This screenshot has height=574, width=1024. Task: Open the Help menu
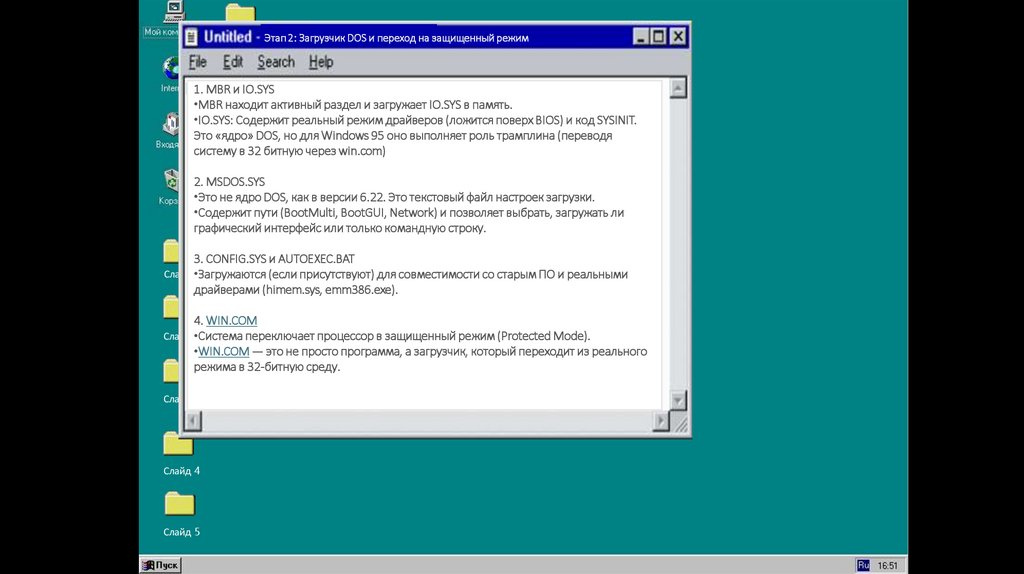321,62
